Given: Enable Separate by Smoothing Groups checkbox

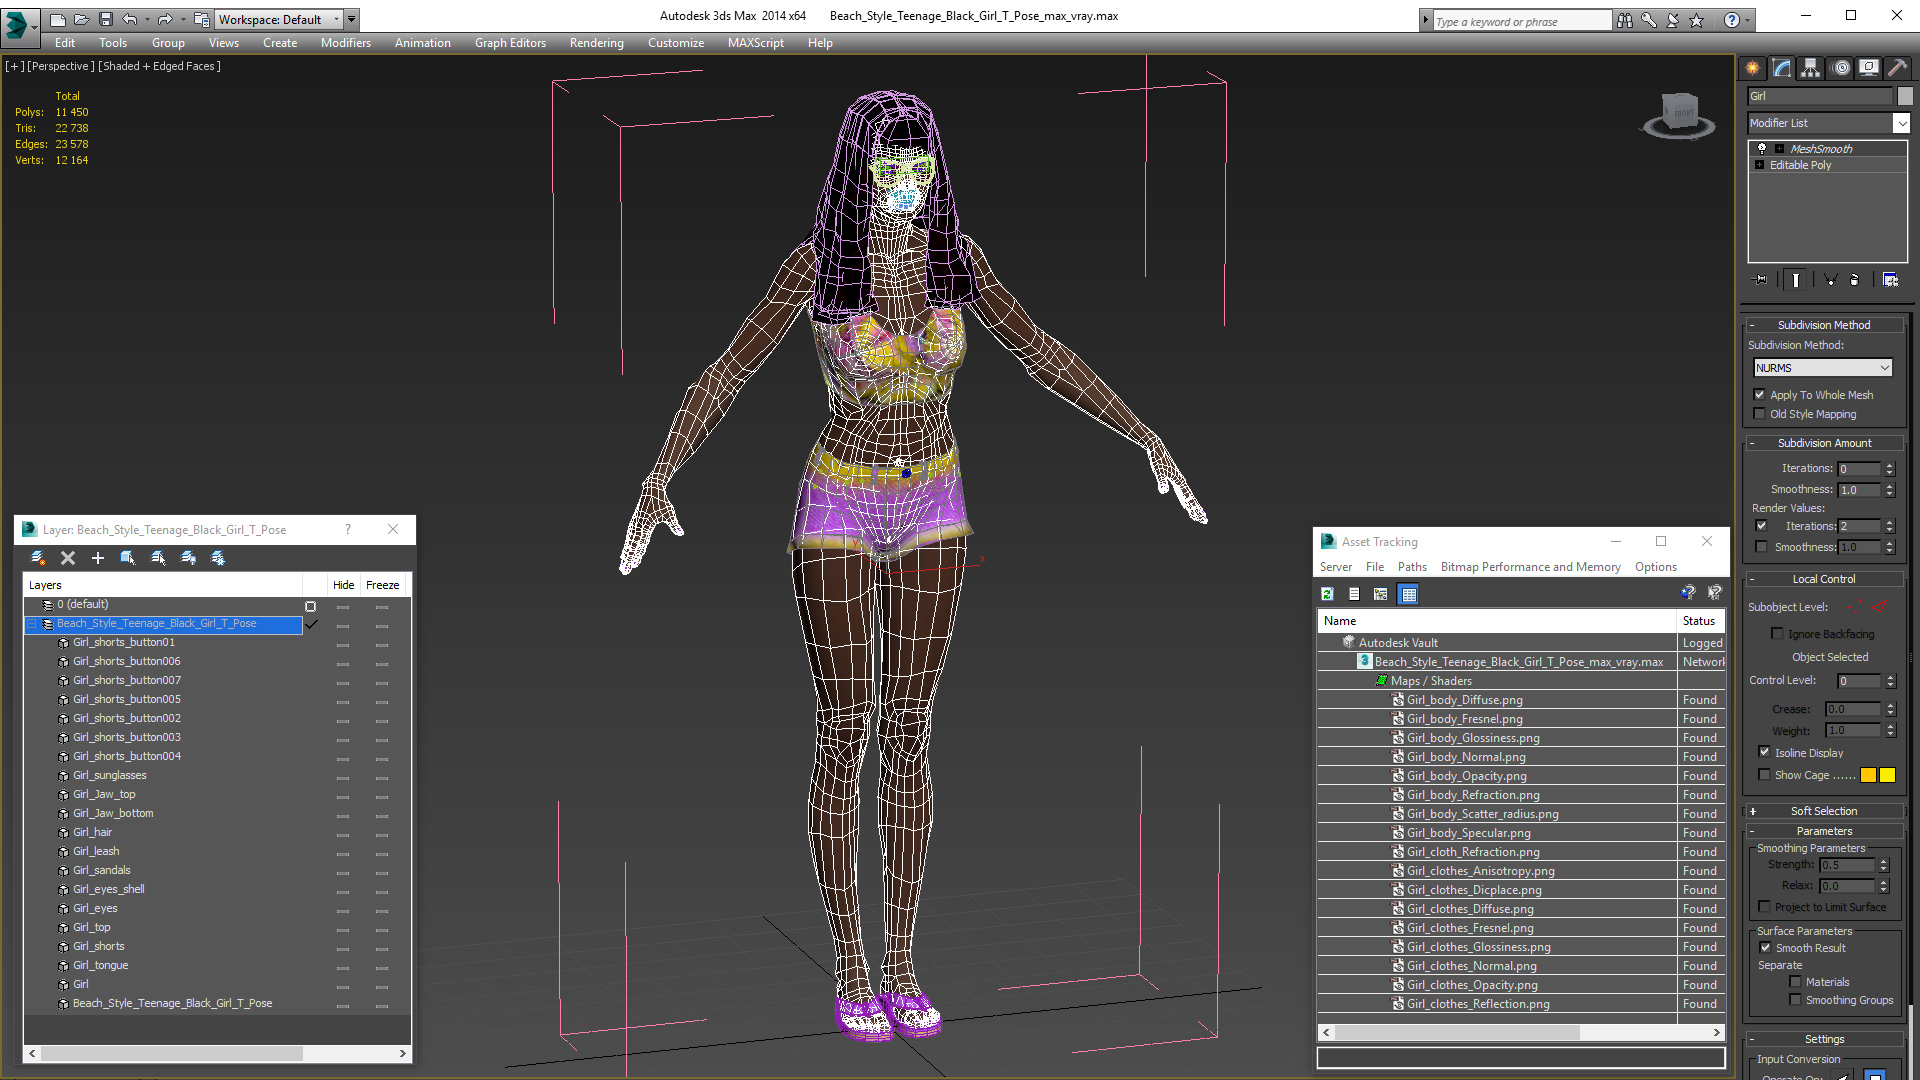Looking at the screenshot, I should 1796,1000.
